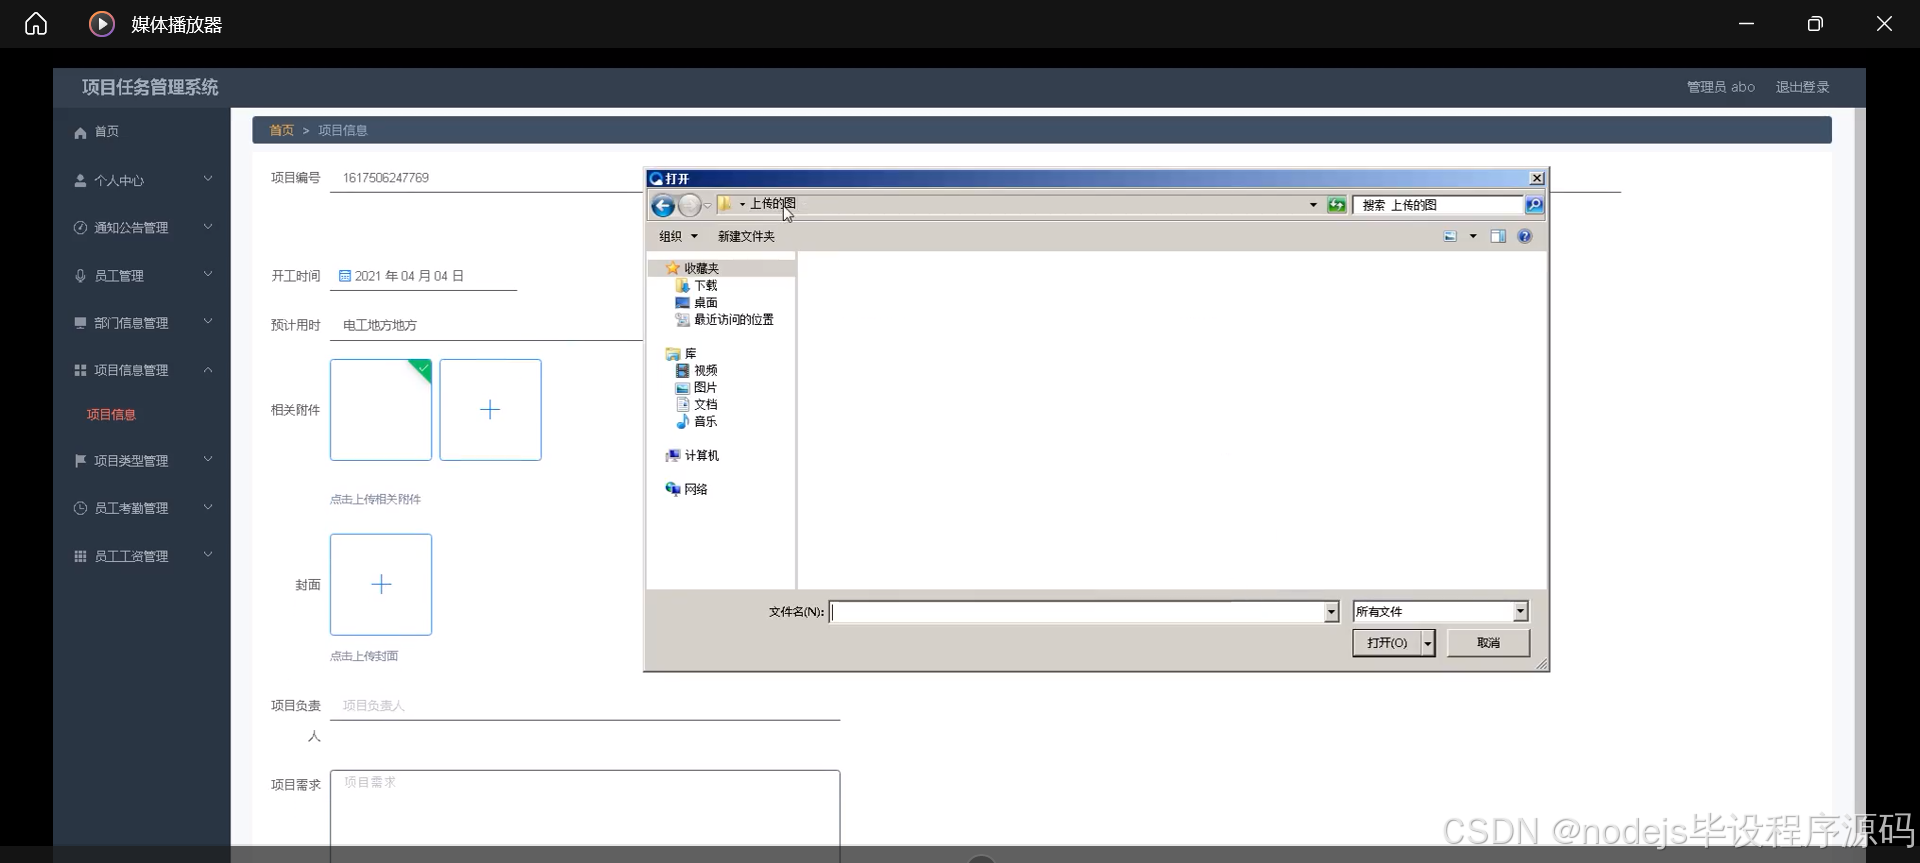The width and height of the screenshot is (1920, 863).
Task: Click the media player play logo icon
Action: point(101,24)
